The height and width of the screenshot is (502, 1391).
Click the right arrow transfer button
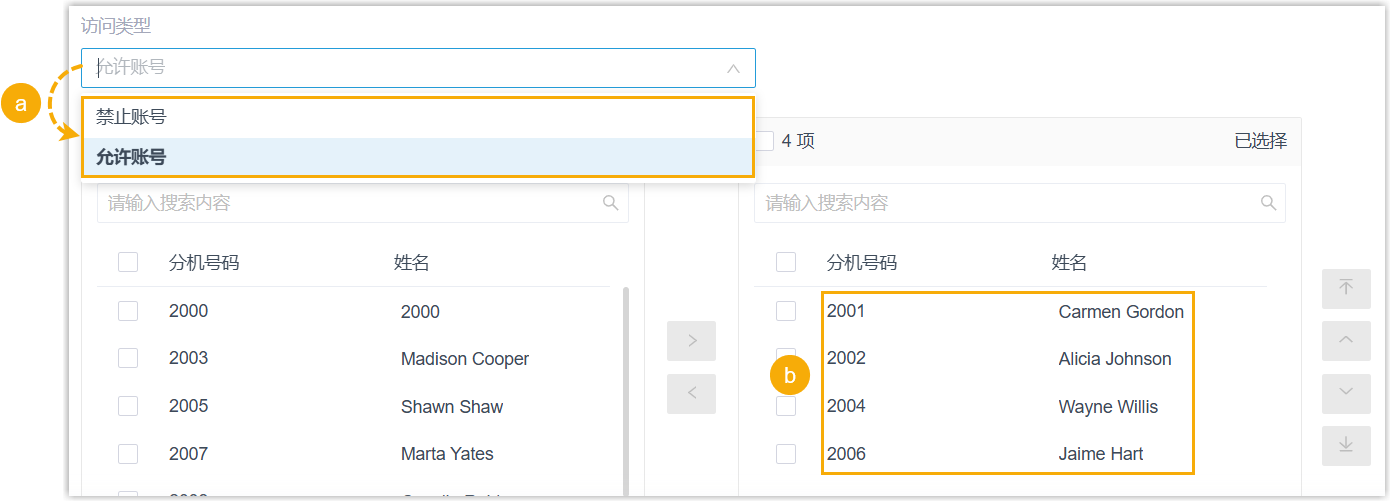(x=692, y=341)
